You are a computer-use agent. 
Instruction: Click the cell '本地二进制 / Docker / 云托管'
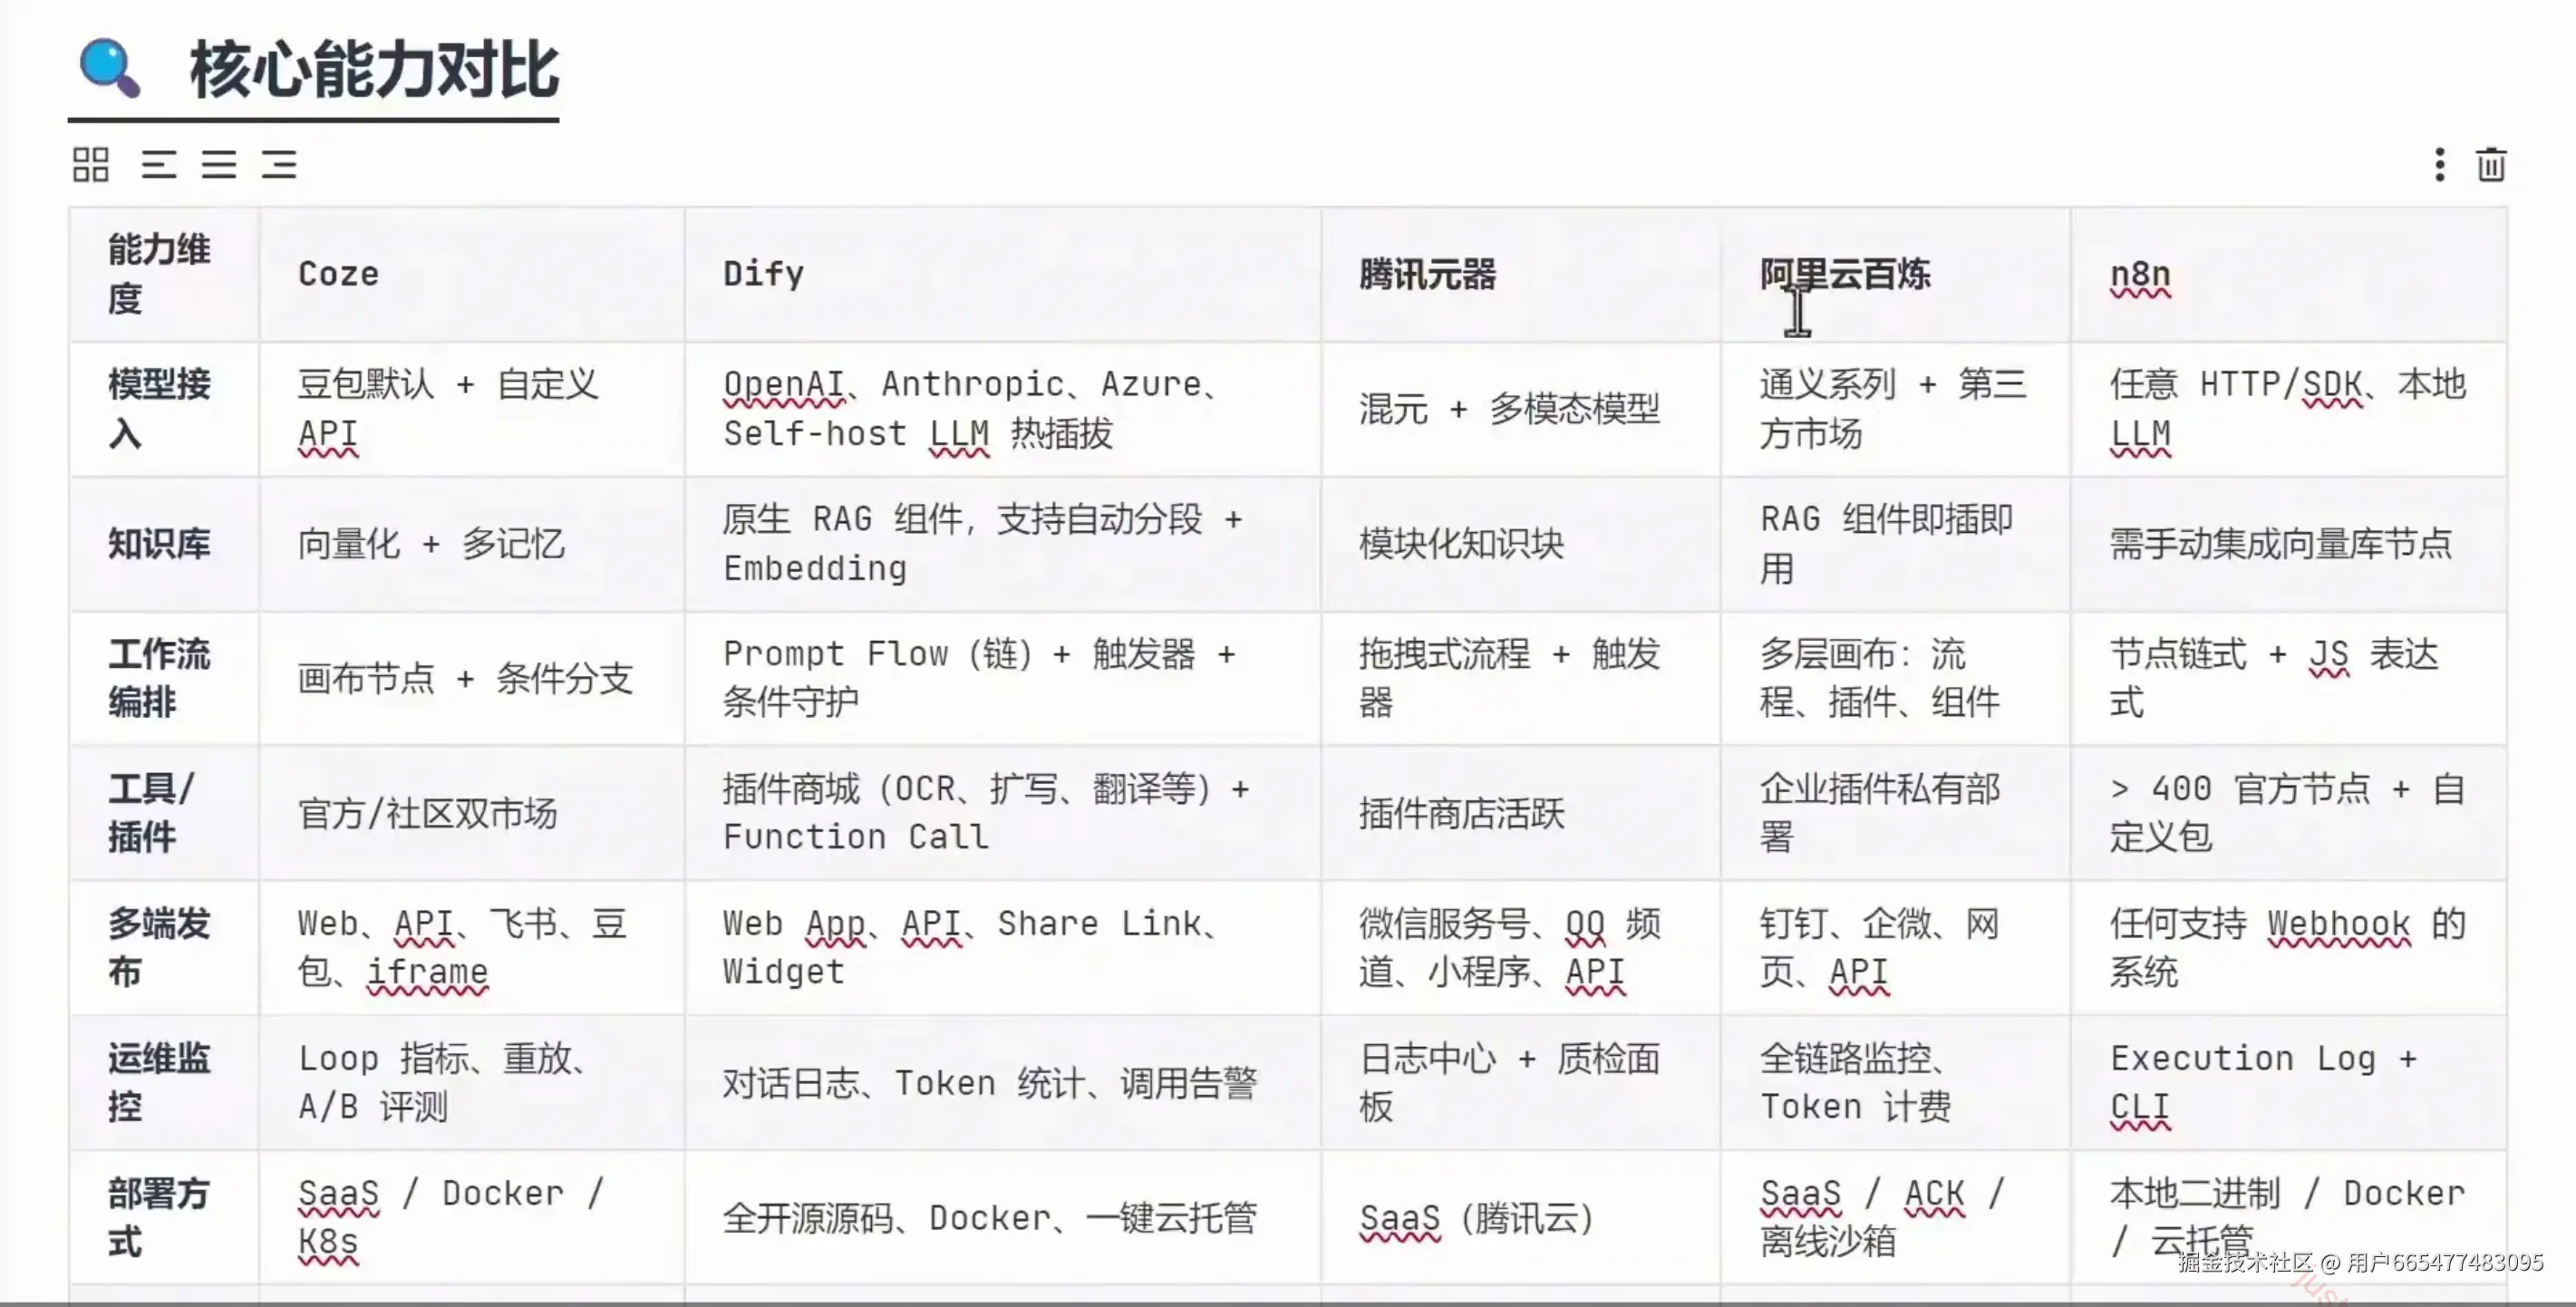(2289, 1218)
